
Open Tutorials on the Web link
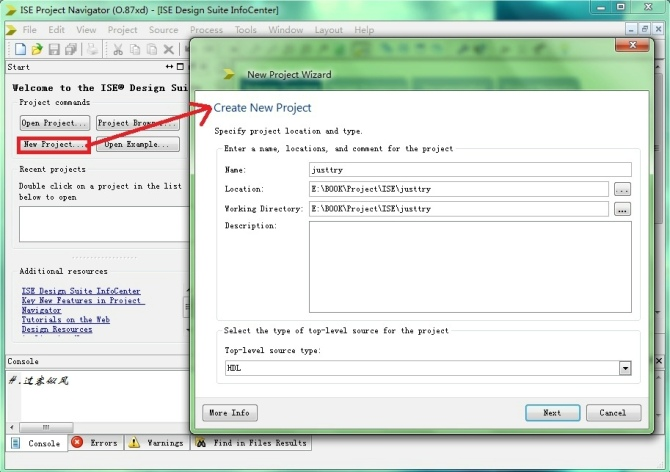click(x=66, y=320)
